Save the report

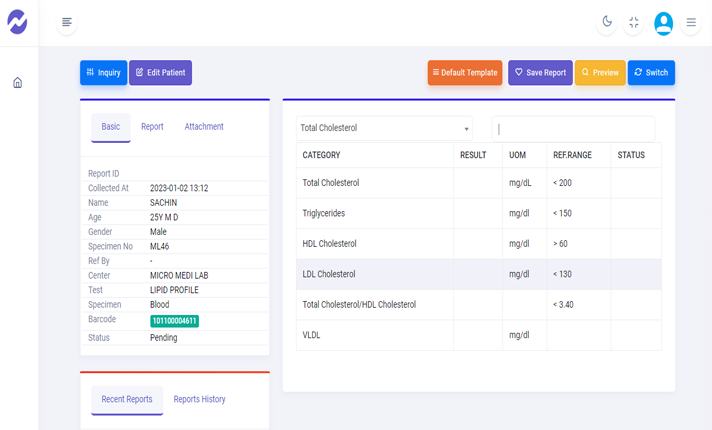[x=540, y=73]
